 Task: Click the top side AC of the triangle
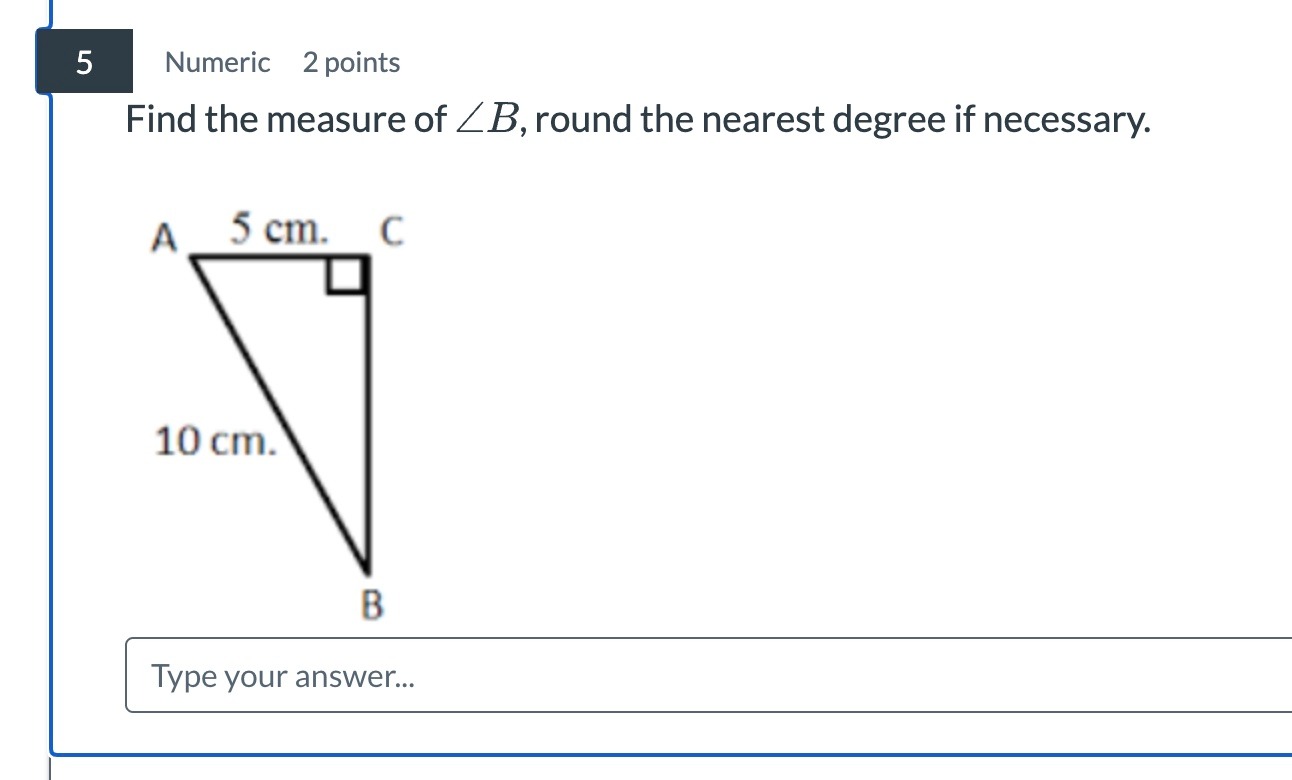tap(280, 258)
